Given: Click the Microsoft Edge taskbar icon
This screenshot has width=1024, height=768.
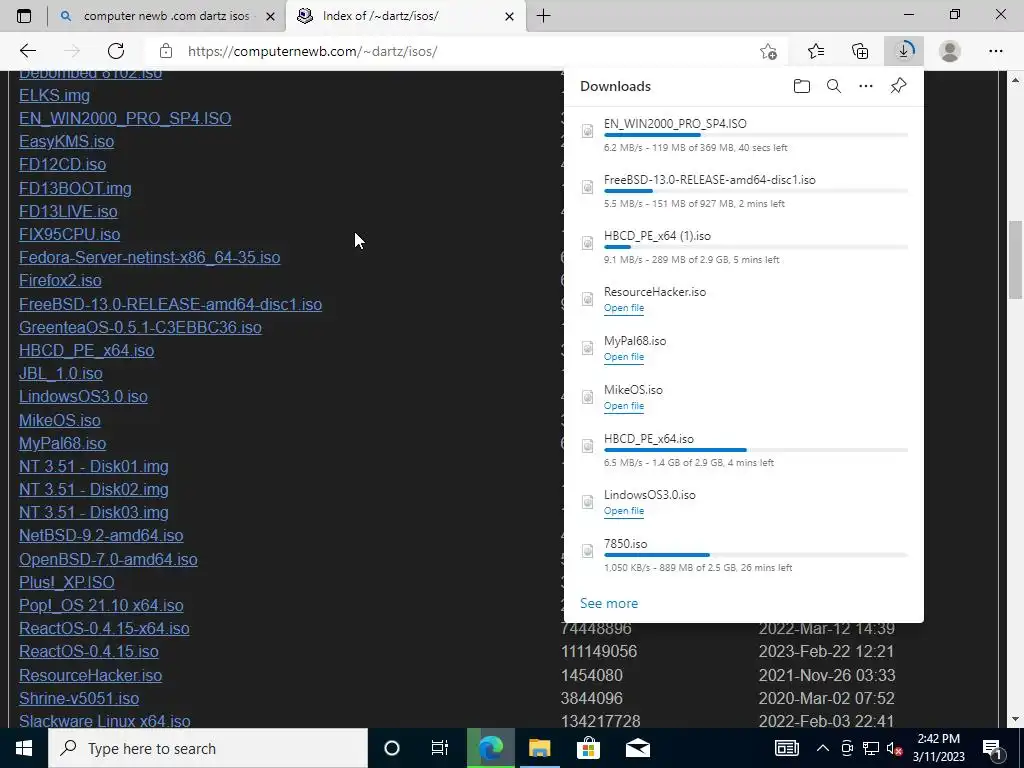Looking at the screenshot, I should (x=490, y=748).
